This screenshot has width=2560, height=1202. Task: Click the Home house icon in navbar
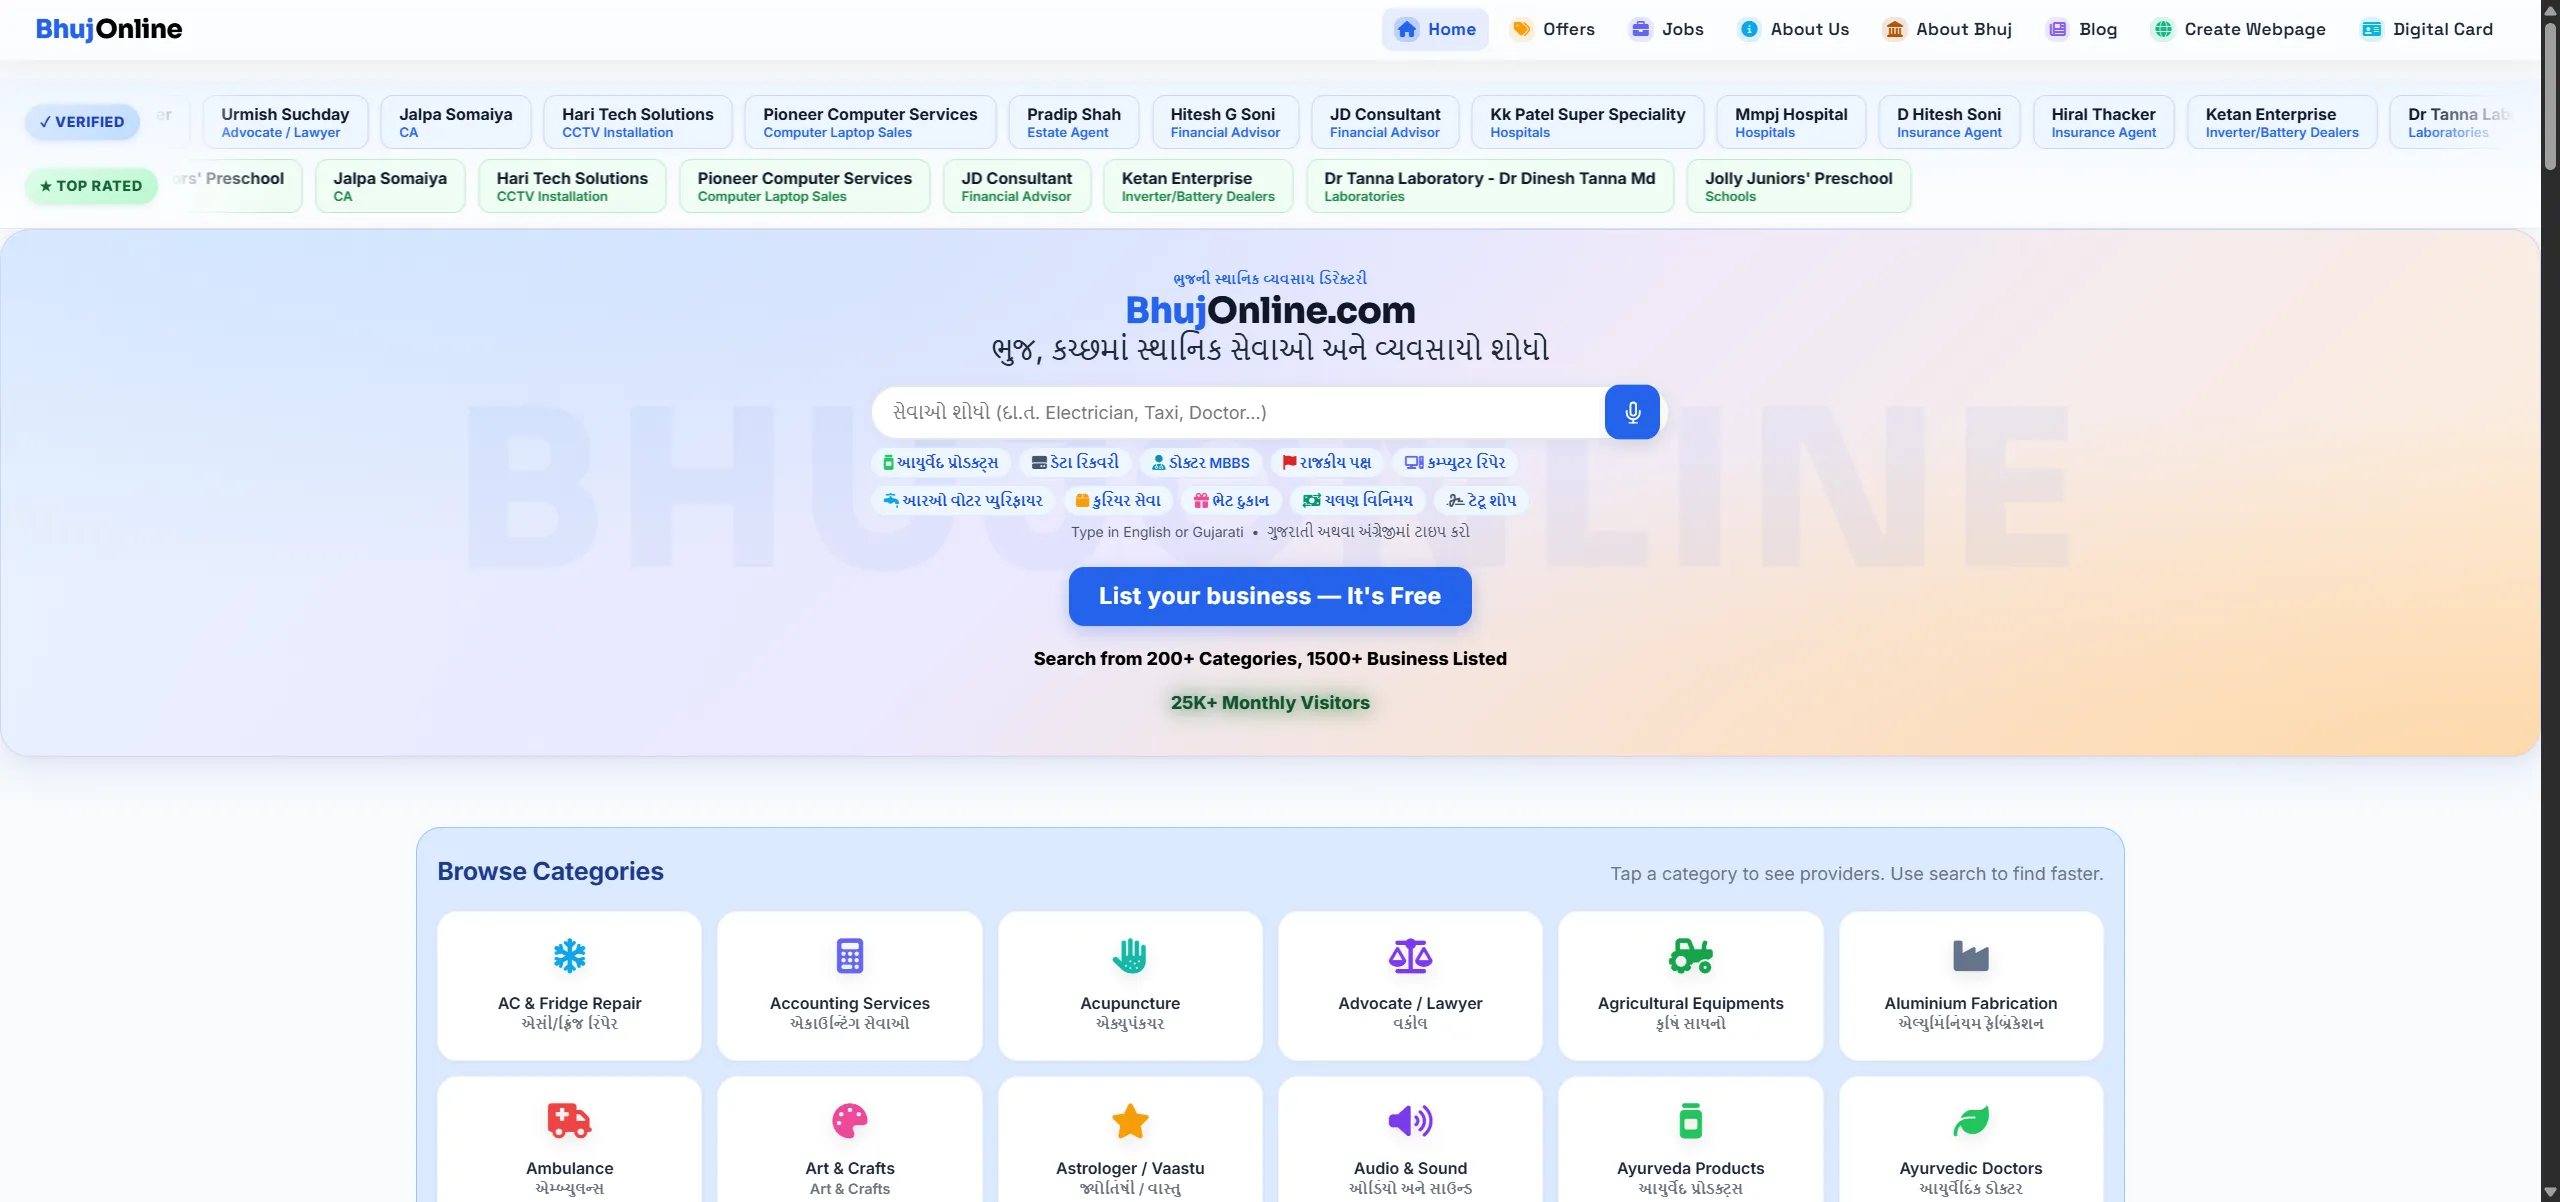click(1406, 29)
